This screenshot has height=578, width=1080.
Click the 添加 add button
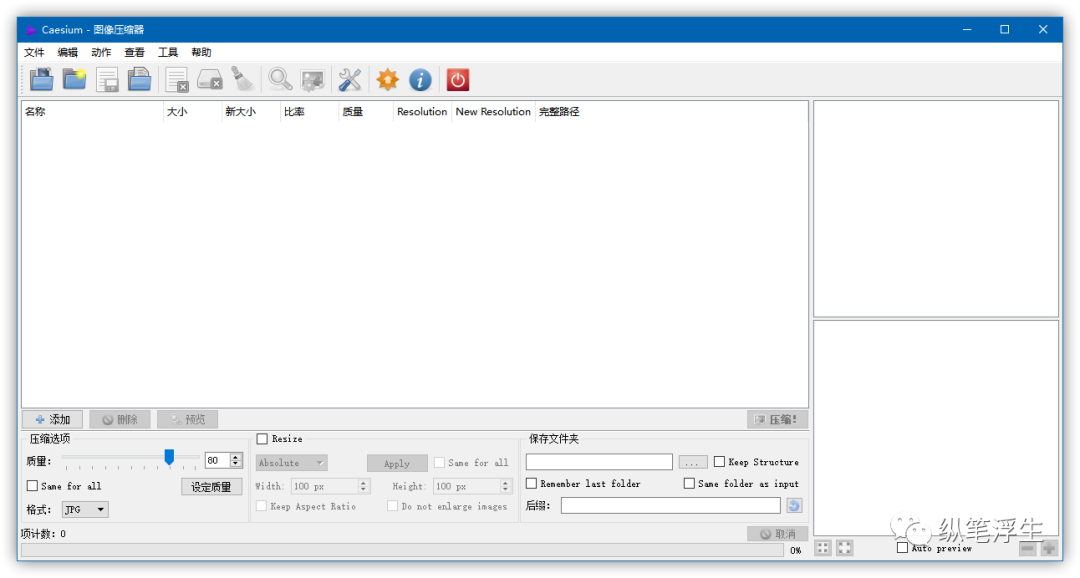coord(52,419)
